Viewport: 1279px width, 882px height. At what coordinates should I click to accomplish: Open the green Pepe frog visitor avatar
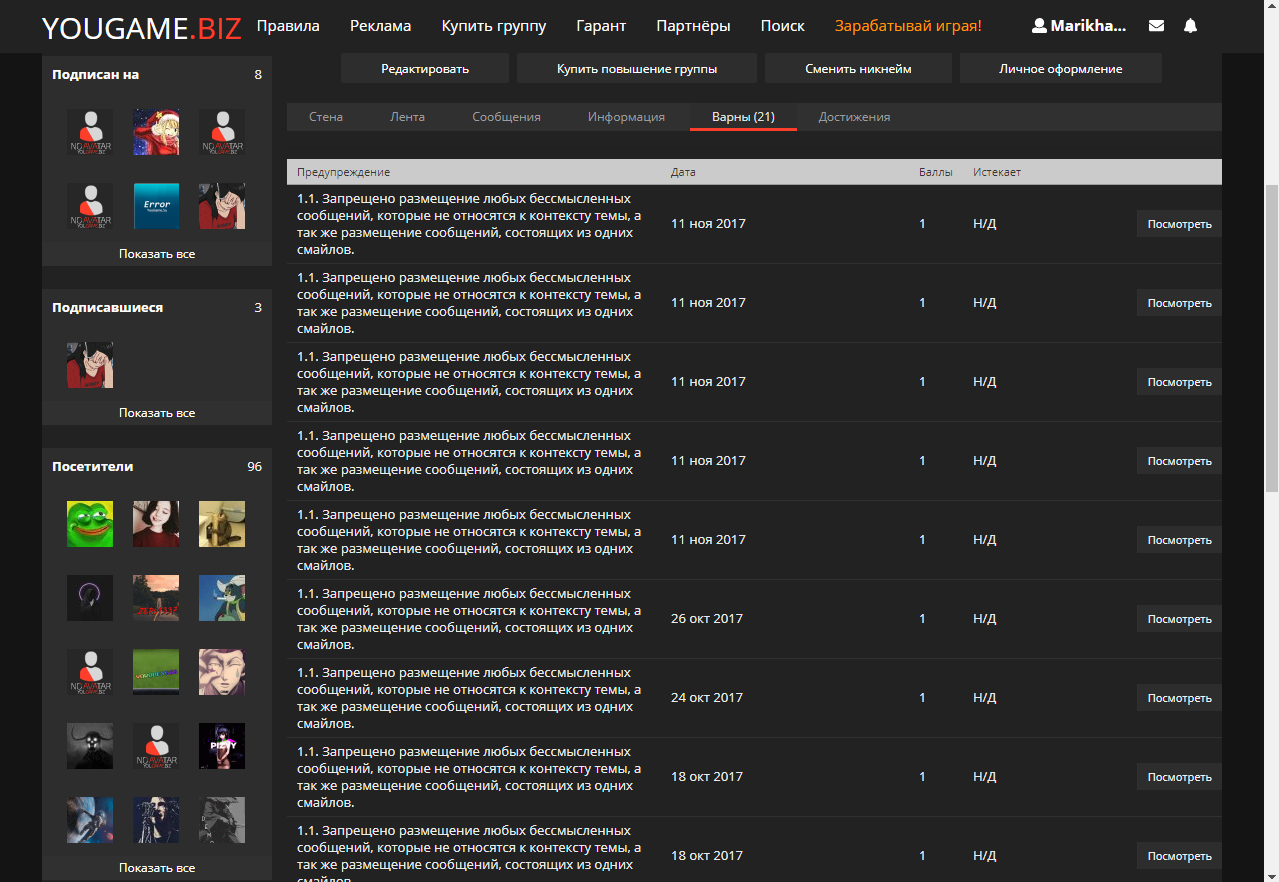coord(90,524)
